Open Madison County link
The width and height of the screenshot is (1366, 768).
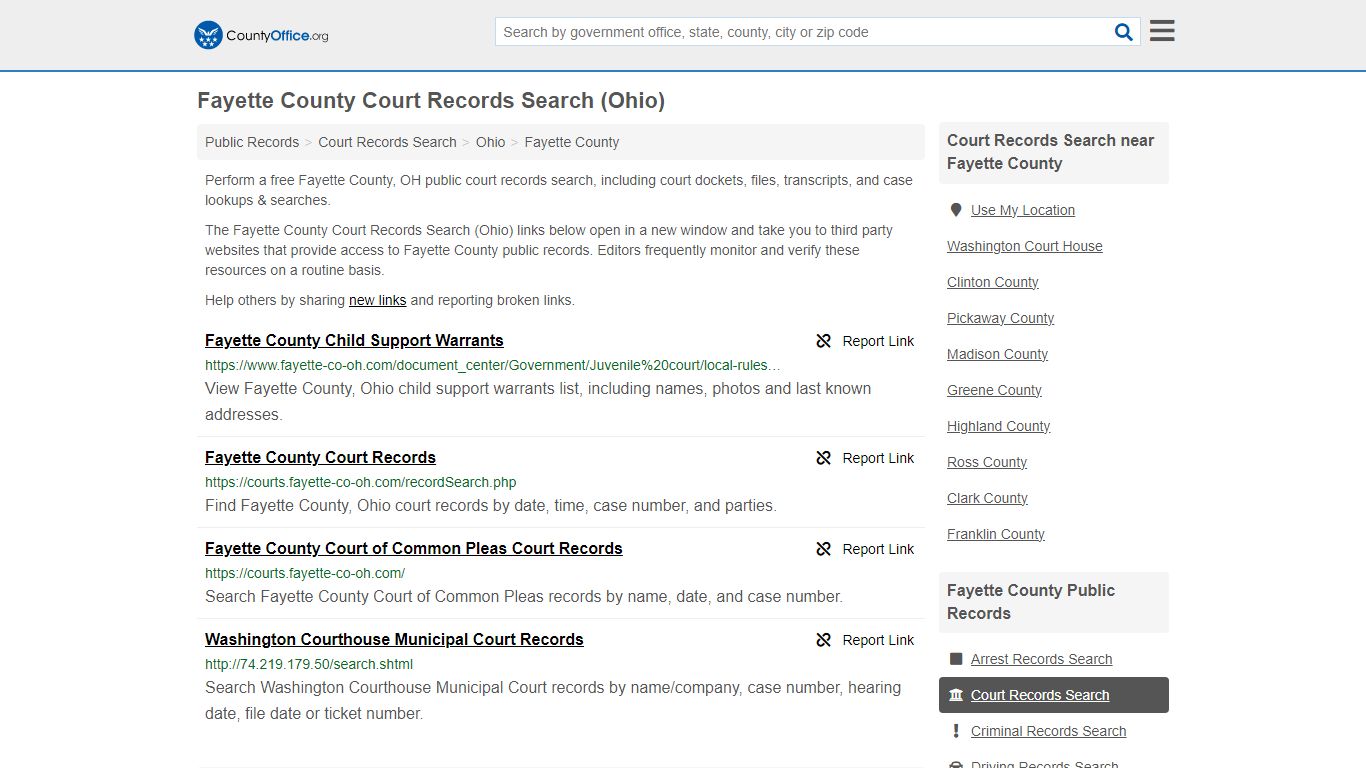997,354
